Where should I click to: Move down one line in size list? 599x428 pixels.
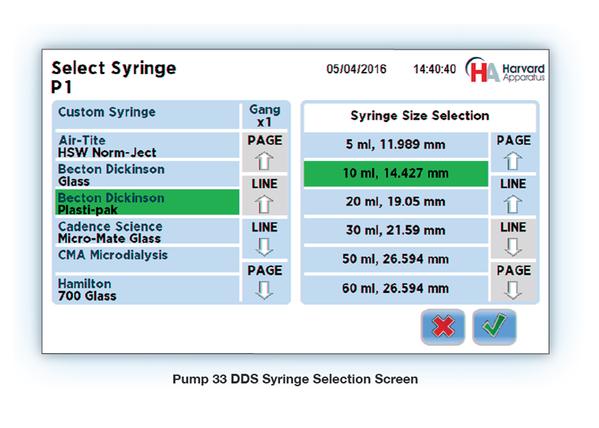pyautogui.click(x=513, y=239)
